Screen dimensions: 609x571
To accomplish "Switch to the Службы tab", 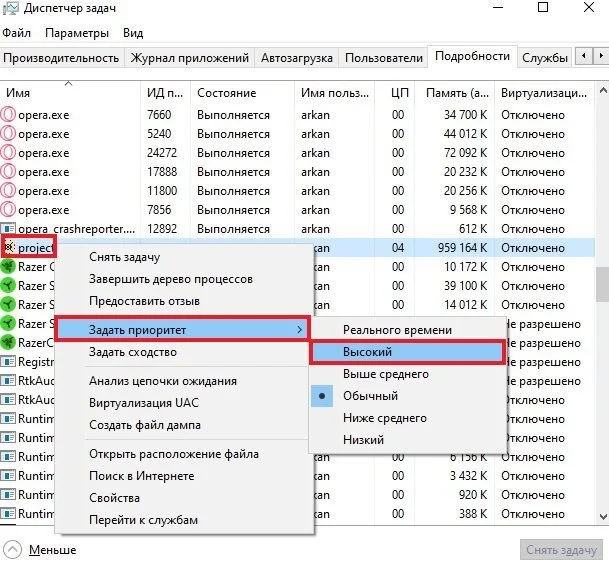I will [x=545, y=58].
